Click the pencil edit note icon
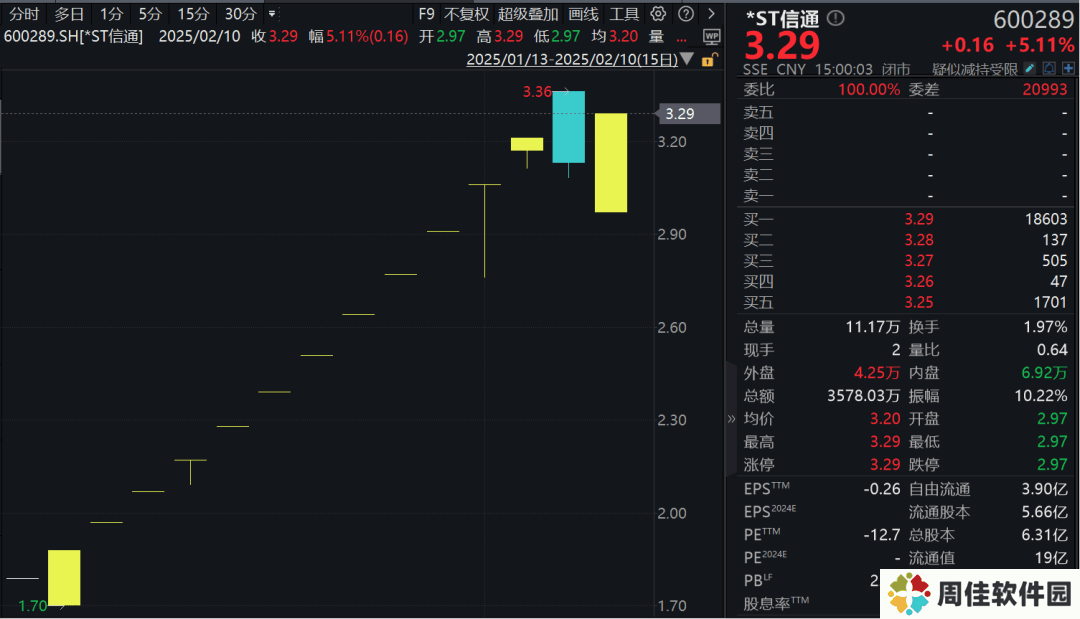1080x619 pixels. [x=1030, y=68]
